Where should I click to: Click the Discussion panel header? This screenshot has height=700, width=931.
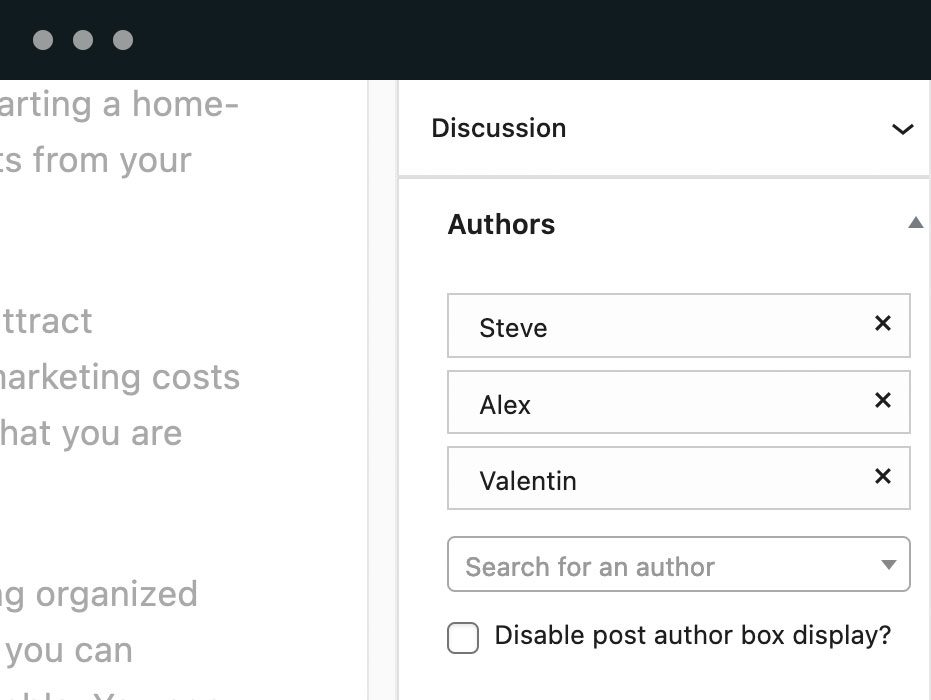coord(498,128)
